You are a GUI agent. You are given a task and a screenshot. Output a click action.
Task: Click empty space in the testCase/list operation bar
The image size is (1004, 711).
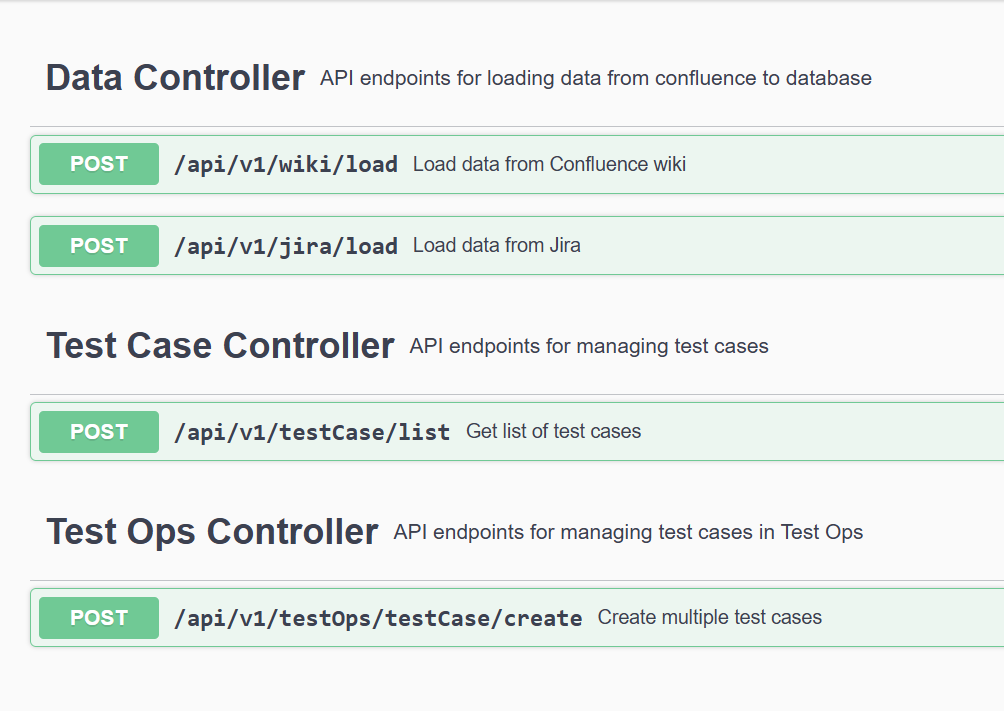[x=820, y=432]
